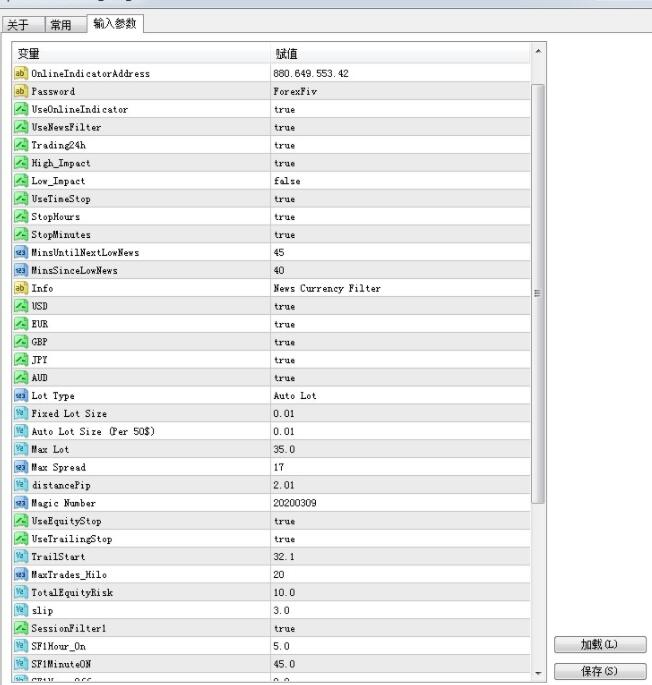This screenshot has width=652, height=685.
Task: Select the UseTrailingStop variable name
Action: pos(72,539)
